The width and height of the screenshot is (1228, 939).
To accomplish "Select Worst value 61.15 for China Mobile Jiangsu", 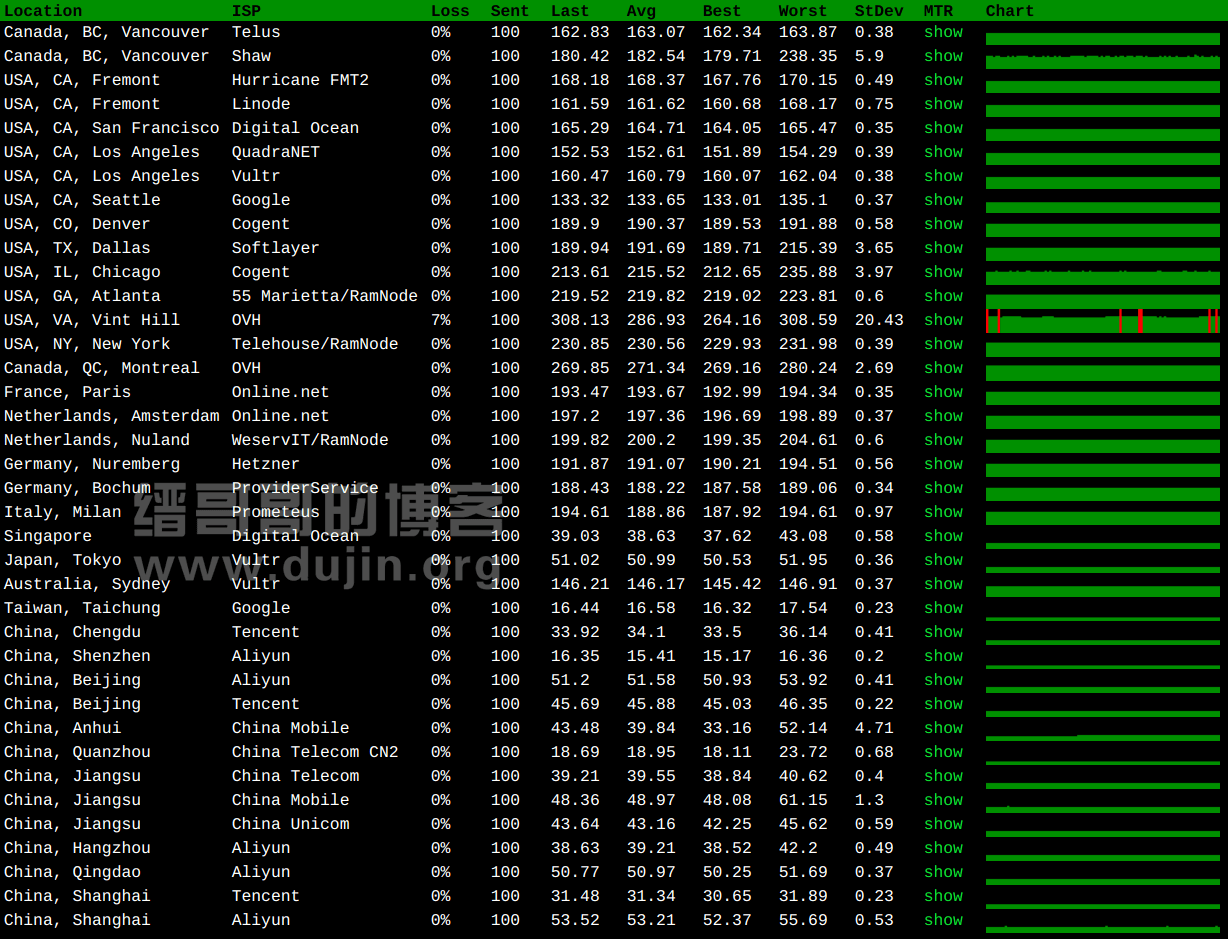I will [x=803, y=800].
